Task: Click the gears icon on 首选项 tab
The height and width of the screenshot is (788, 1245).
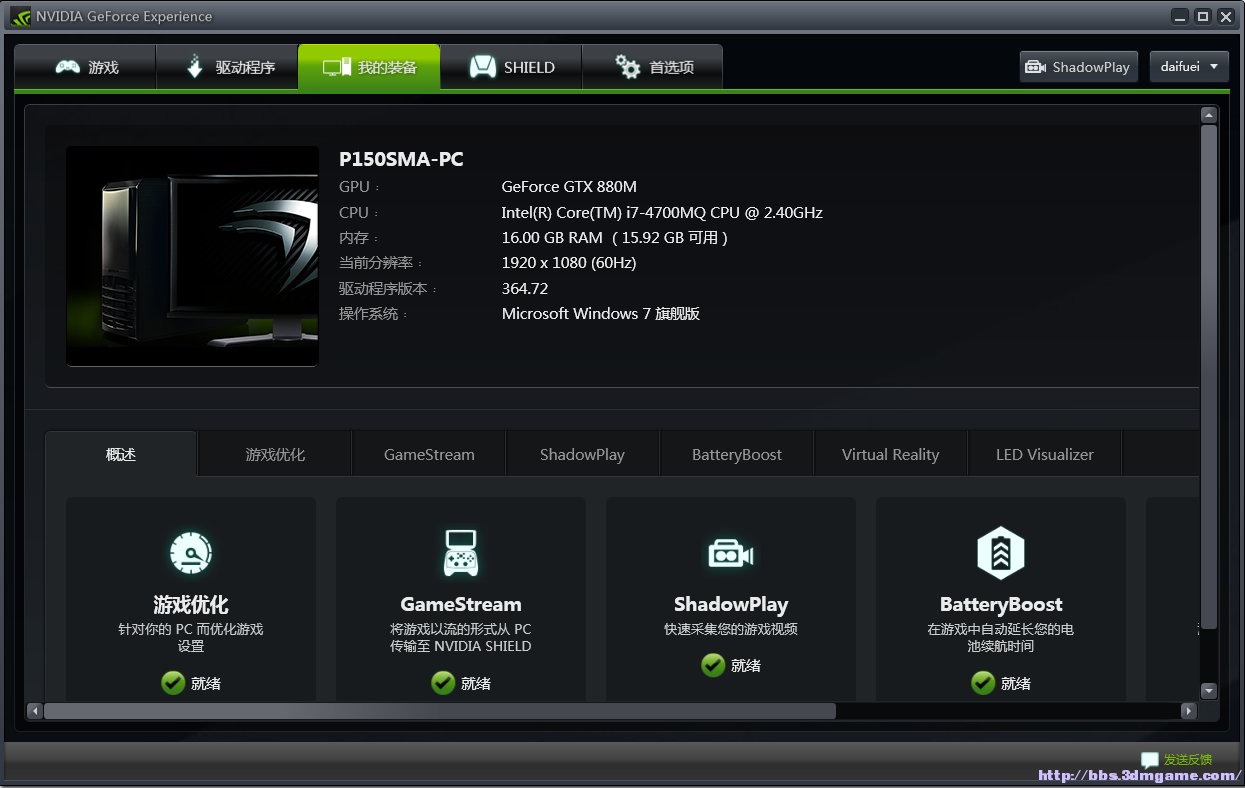Action: (x=628, y=67)
